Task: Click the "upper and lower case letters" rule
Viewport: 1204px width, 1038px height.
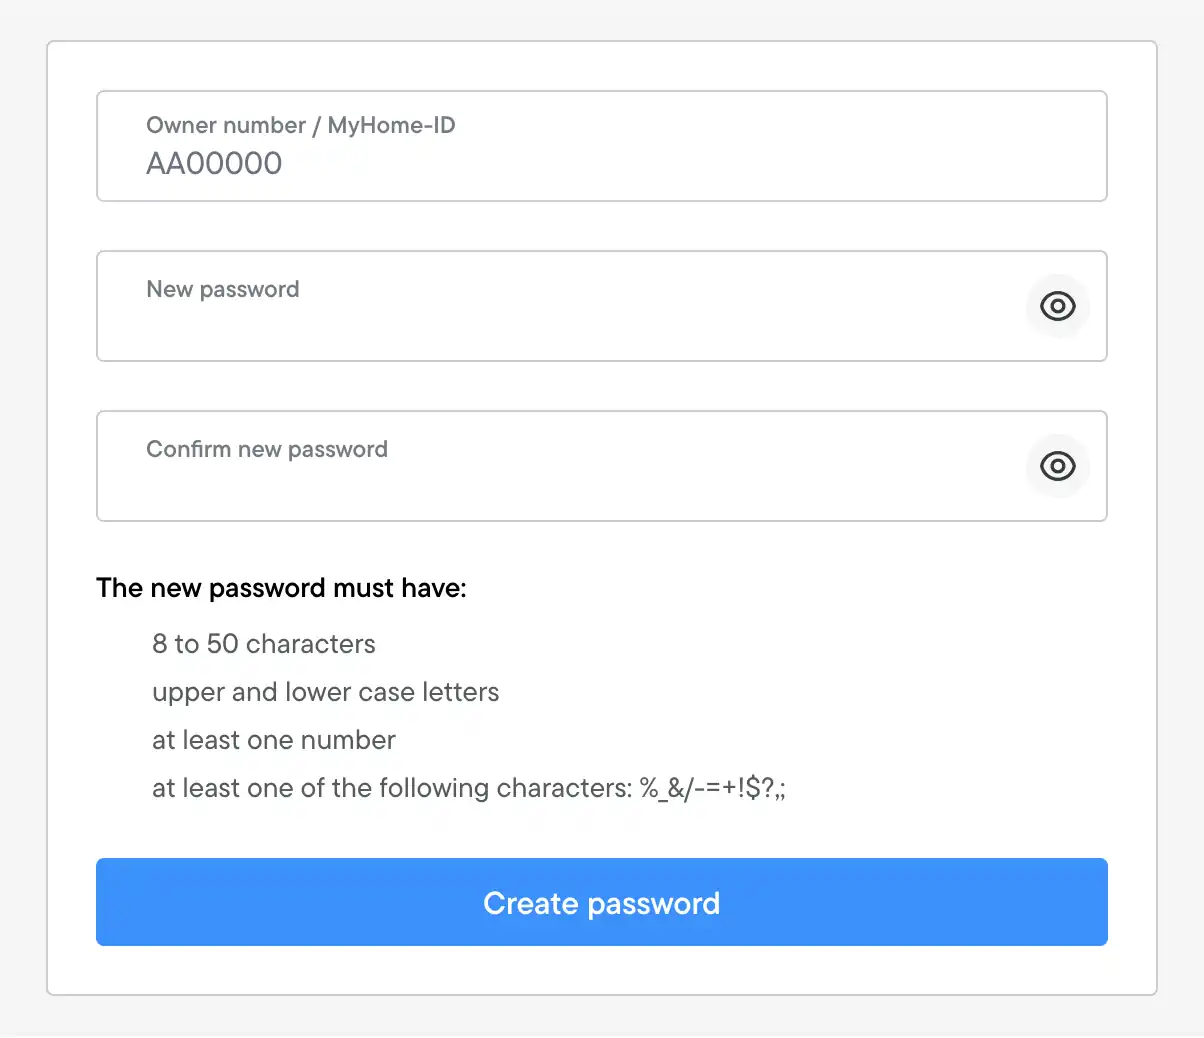Action: [325, 692]
